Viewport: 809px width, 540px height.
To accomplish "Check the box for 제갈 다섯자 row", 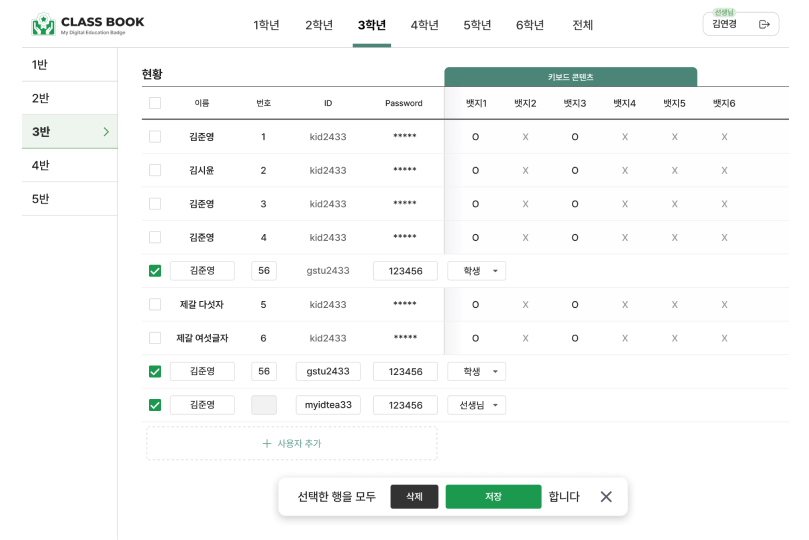I will [155, 304].
